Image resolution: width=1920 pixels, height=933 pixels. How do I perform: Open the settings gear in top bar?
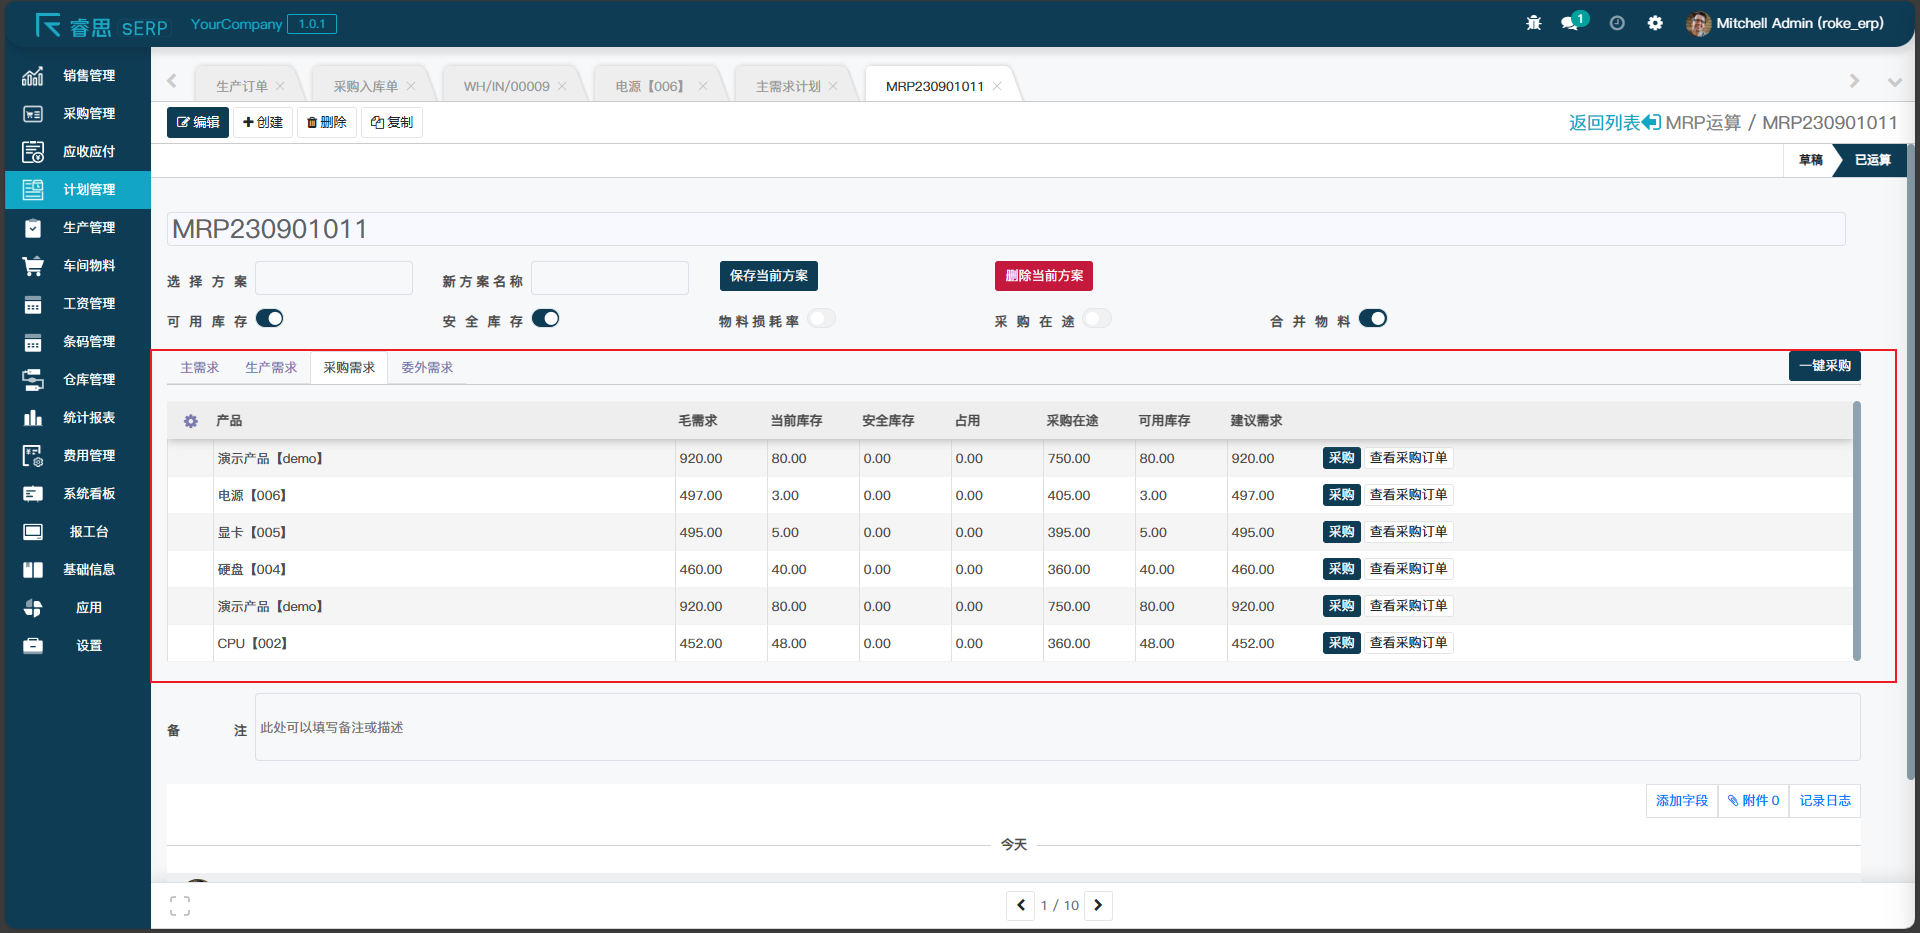tap(1655, 23)
